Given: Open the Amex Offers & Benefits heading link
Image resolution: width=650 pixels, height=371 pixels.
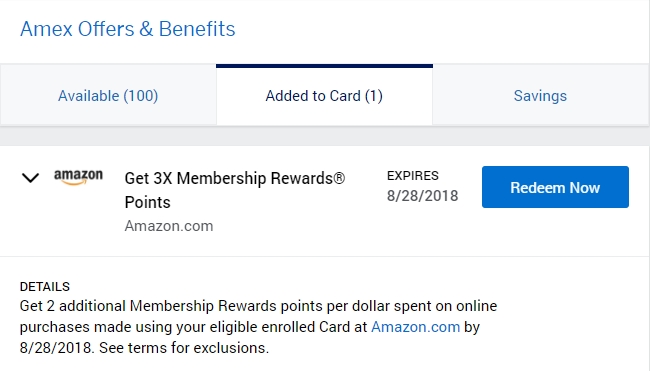Looking at the screenshot, I should (128, 29).
